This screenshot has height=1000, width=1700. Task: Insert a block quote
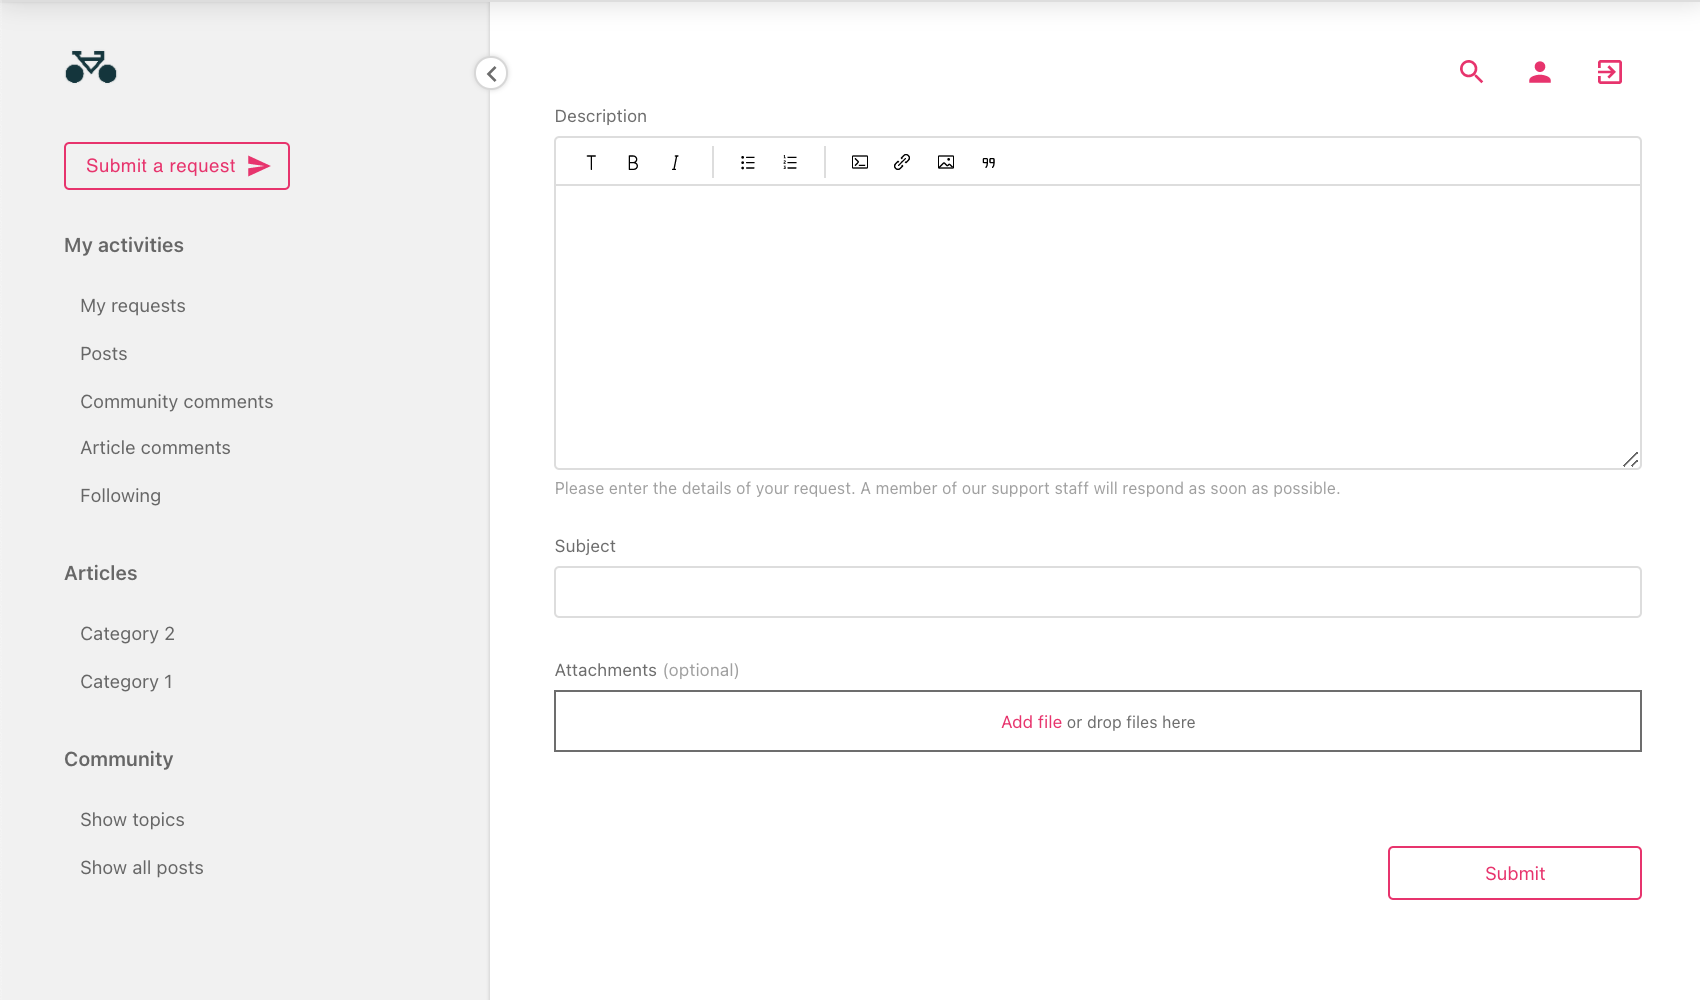click(989, 163)
